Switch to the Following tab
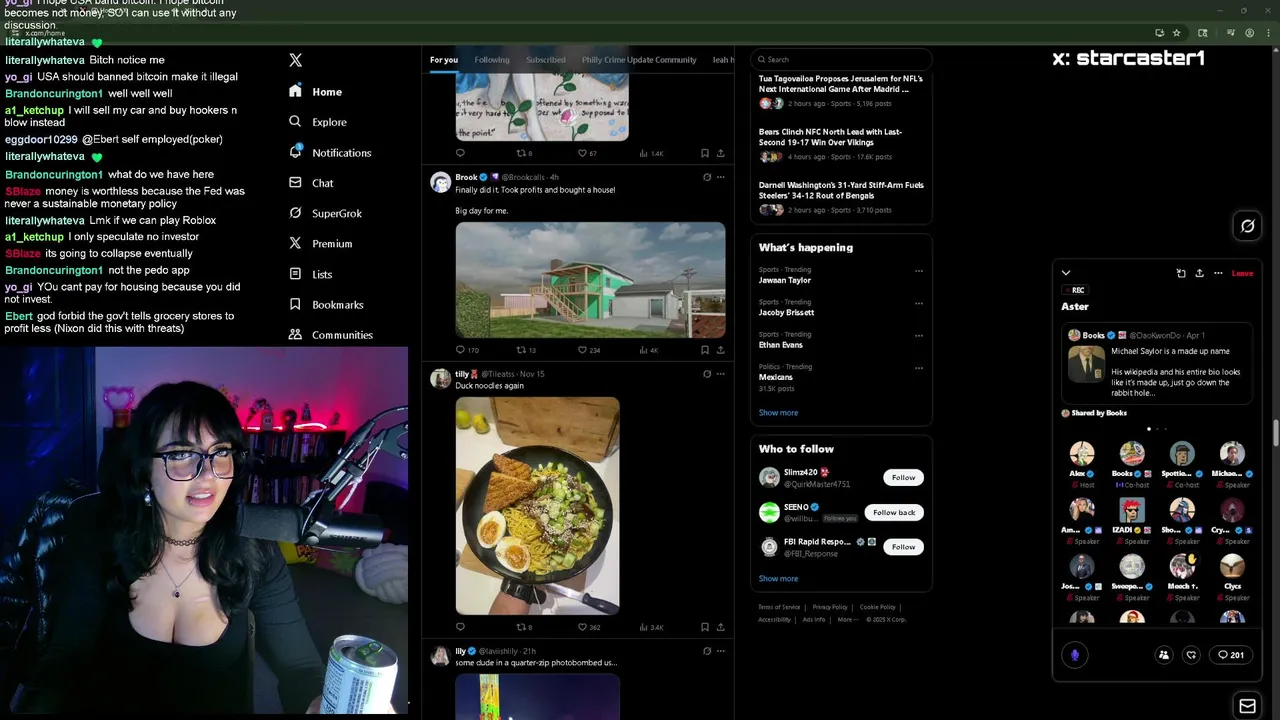The width and height of the screenshot is (1280, 720). coord(491,60)
